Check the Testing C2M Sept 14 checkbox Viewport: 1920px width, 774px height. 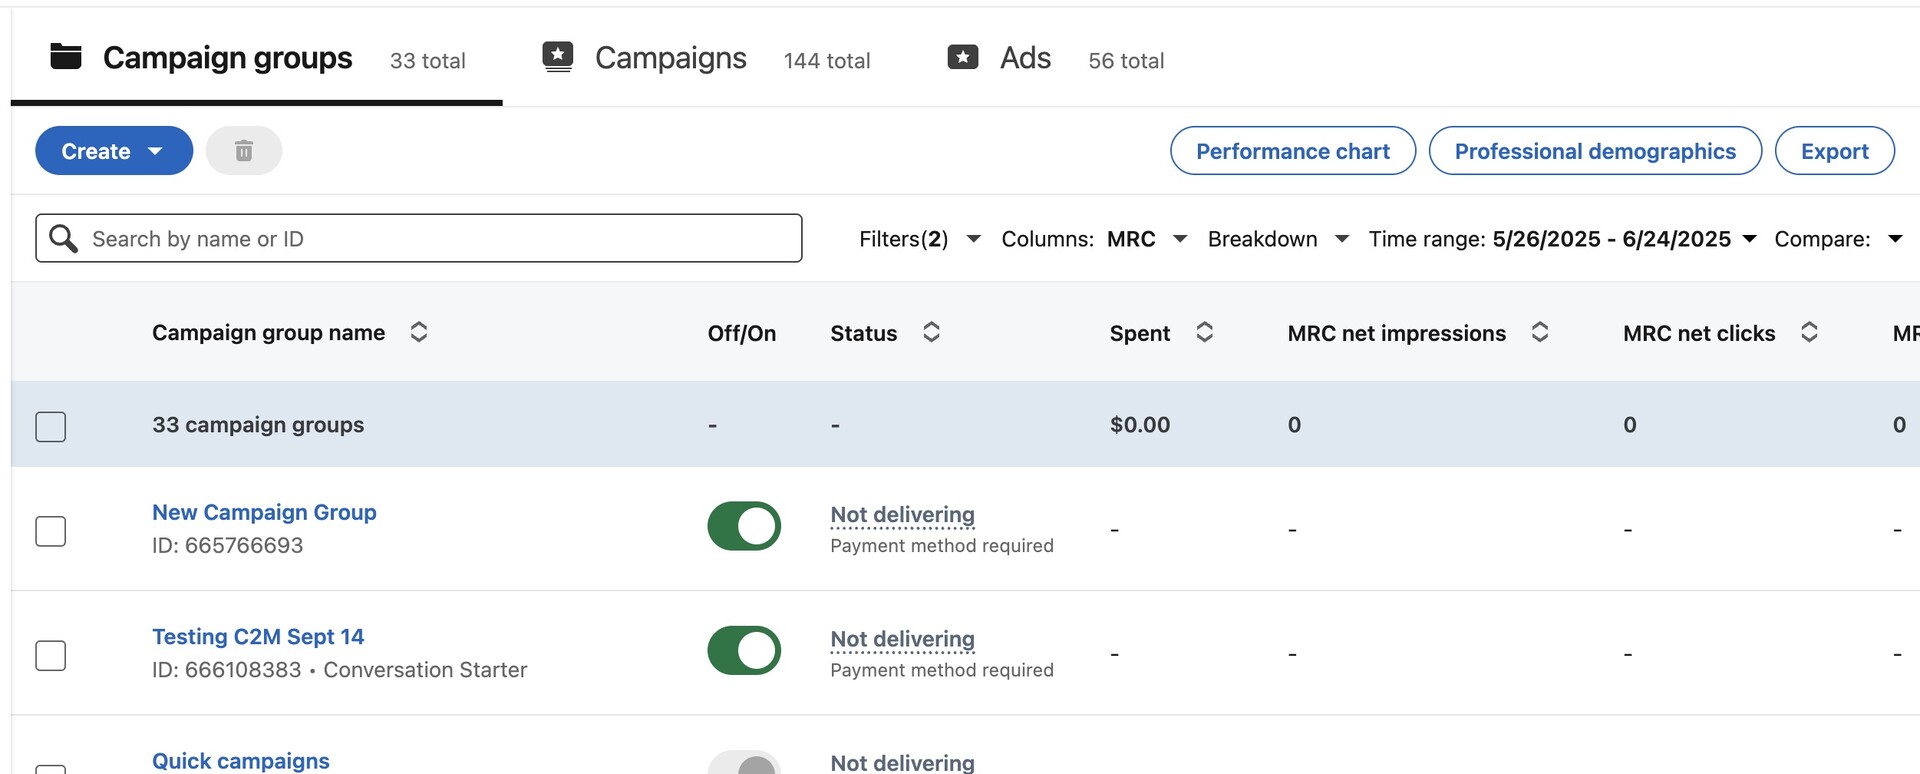[x=51, y=656]
